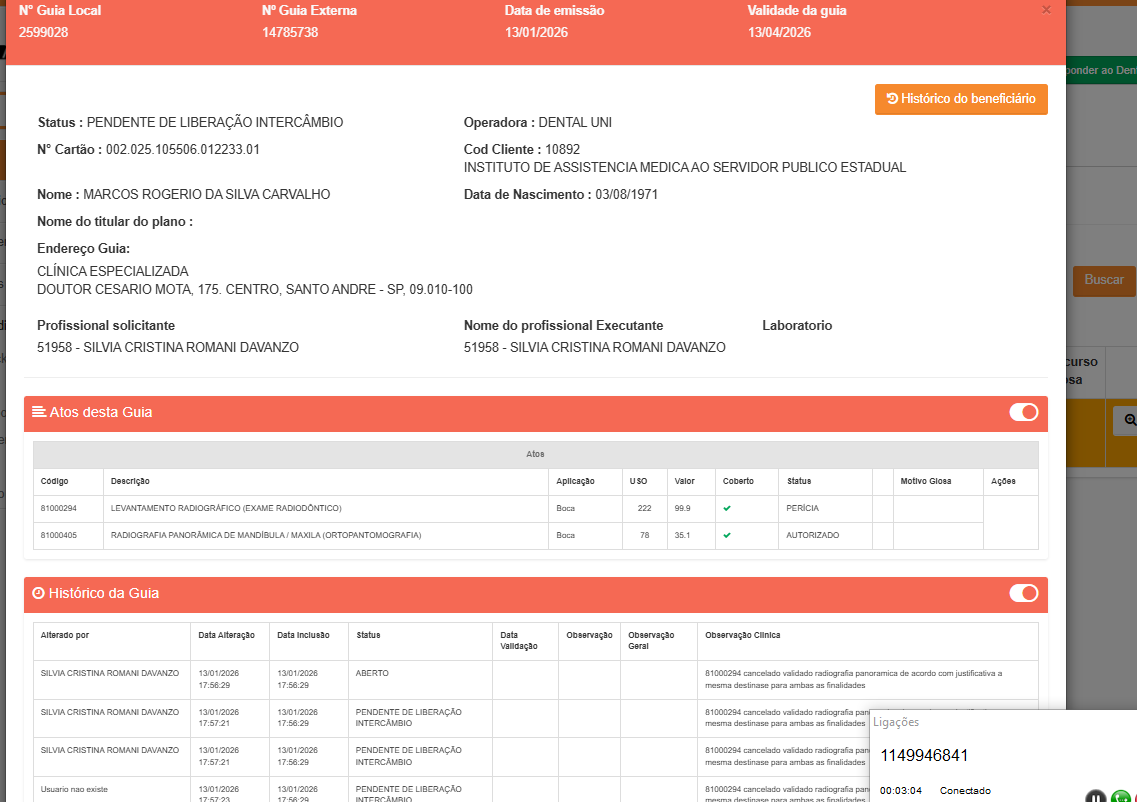The height and width of the screenshot is (802, 1137).
Task: Click coverage checkmark for Levantamento Radiográfico
Action: [727, 508]
